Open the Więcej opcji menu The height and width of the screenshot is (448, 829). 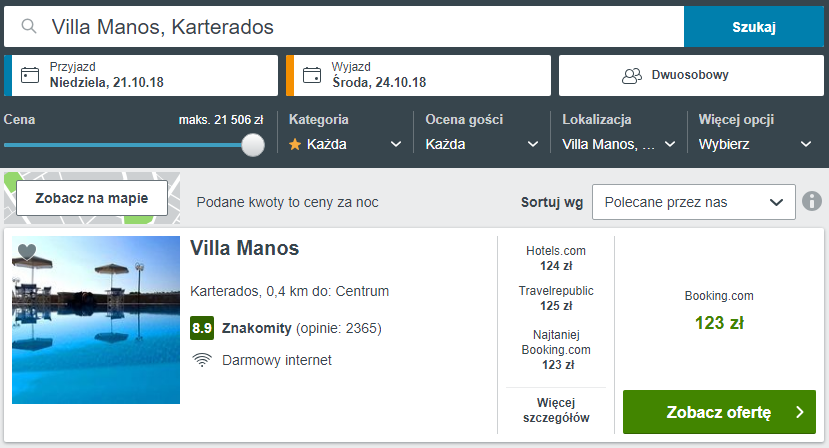click(x=755, y=144)
